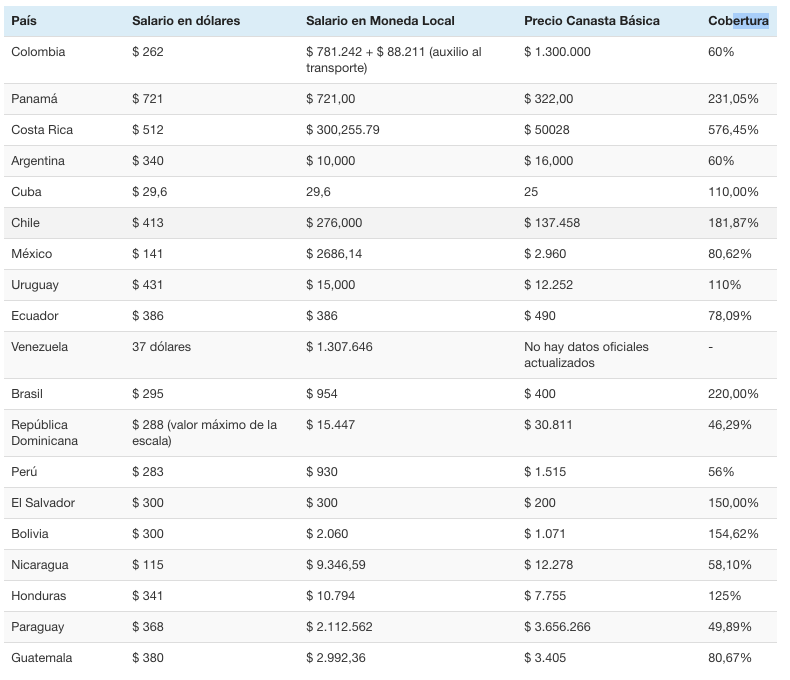Click Nicaragua's $ 9.346,59 local salary
This screenshot has height=680, width=790.
pos(336,565)
